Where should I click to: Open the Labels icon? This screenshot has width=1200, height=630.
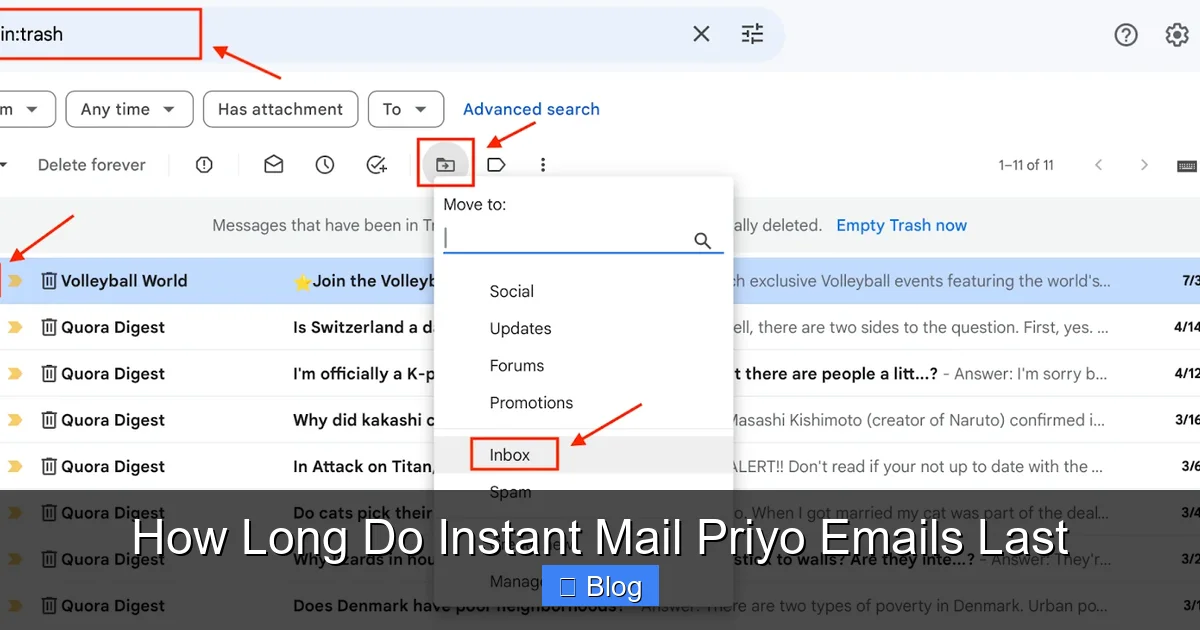496,164
